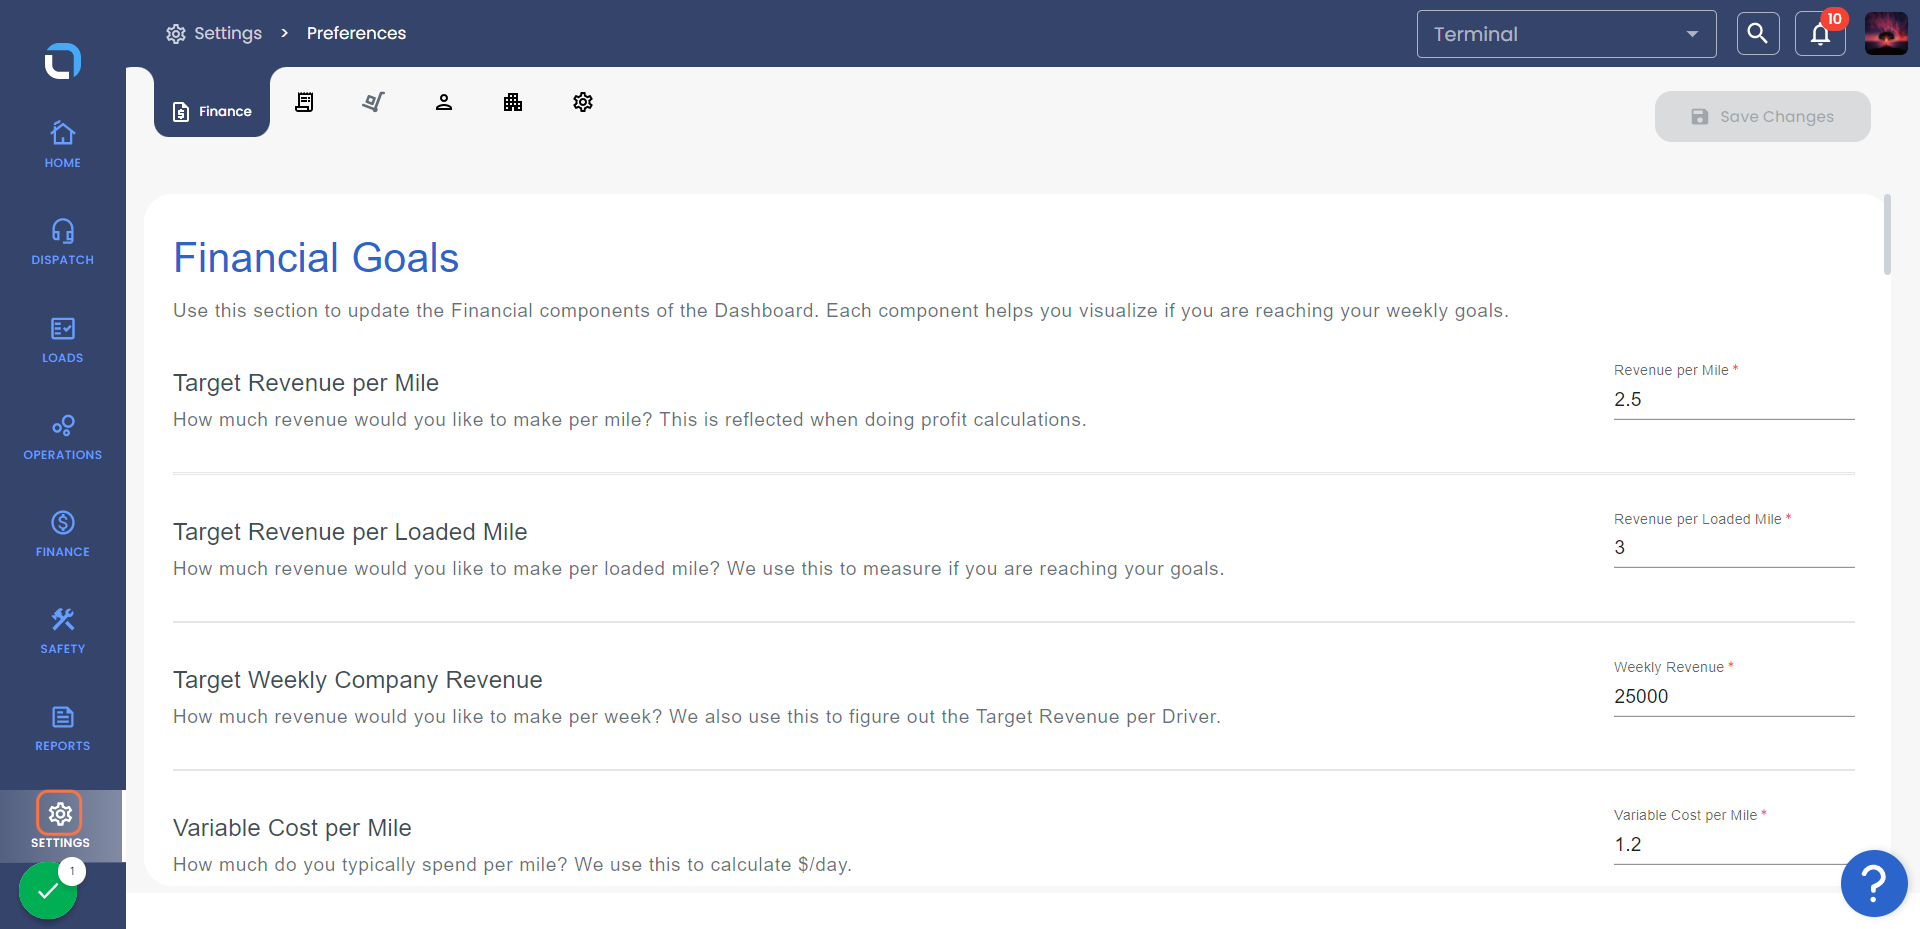Edit the Revenue per Mile field
Viewport: 1920px width, 929px height.
[1734, 399]
